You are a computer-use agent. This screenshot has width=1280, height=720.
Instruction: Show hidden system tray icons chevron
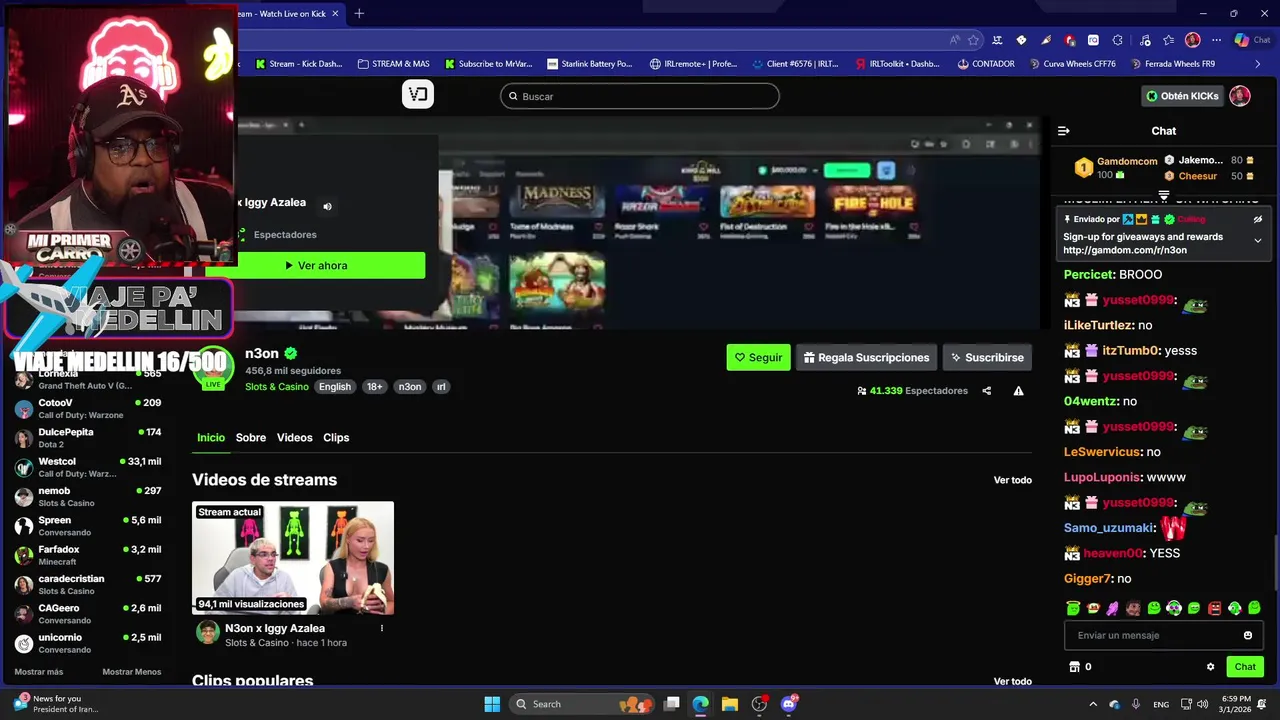(x=1093, y=704)
